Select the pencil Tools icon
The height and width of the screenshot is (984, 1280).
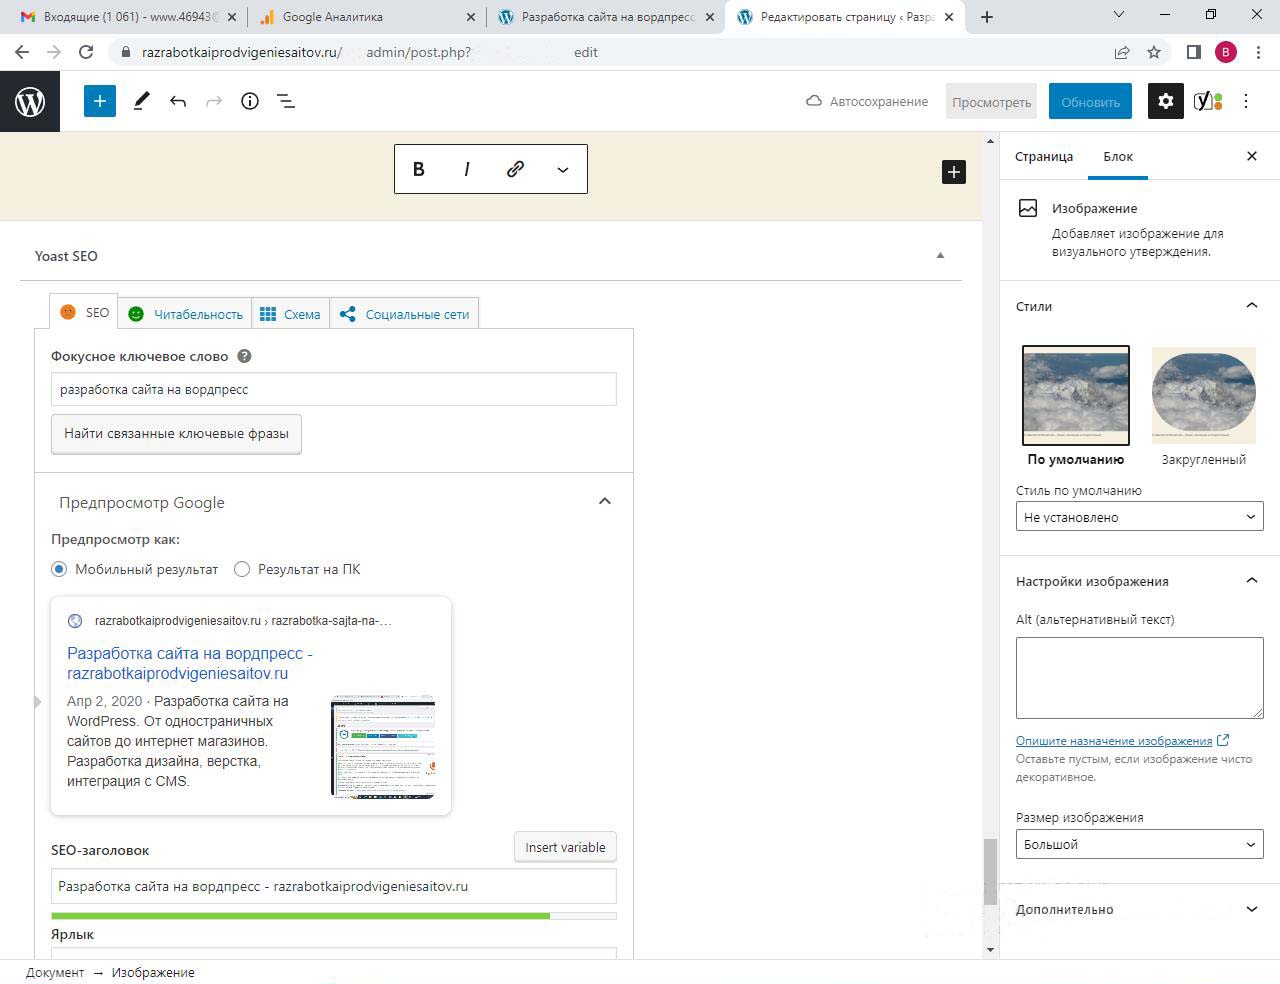pyautogui.click(x=141, y=101)
